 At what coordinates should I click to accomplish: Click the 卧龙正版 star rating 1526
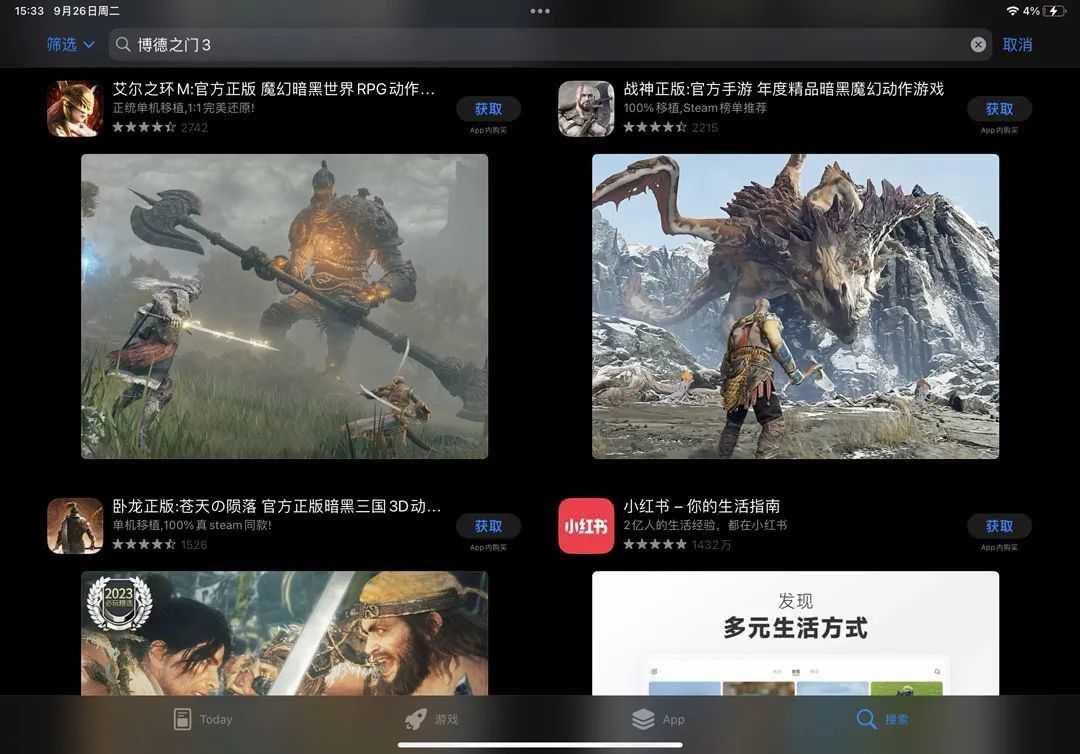coord(160,545)
